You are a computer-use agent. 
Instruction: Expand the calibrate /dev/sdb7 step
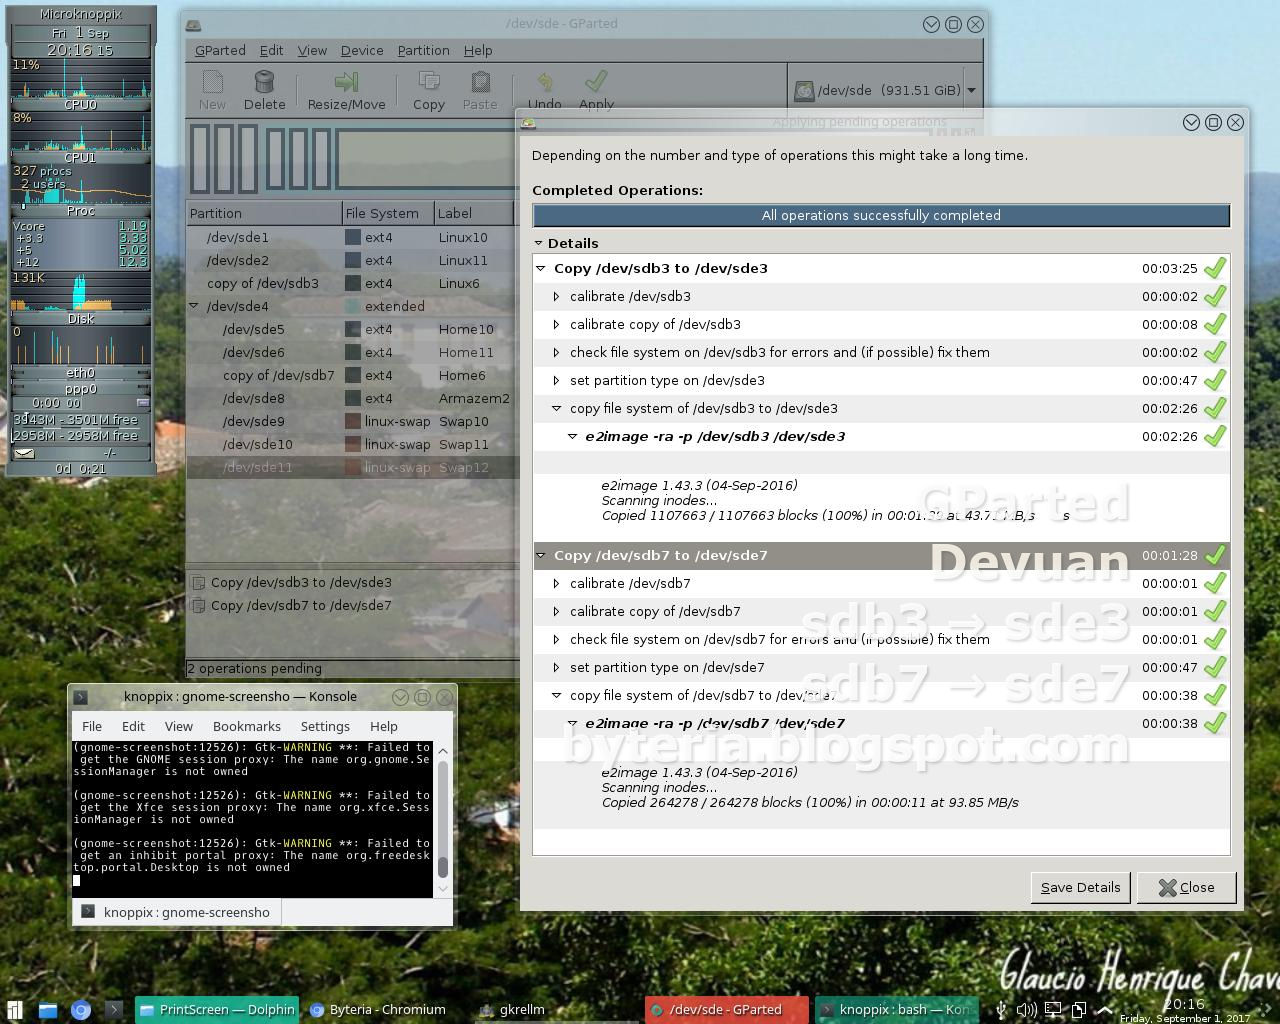(x=557, y=583)
